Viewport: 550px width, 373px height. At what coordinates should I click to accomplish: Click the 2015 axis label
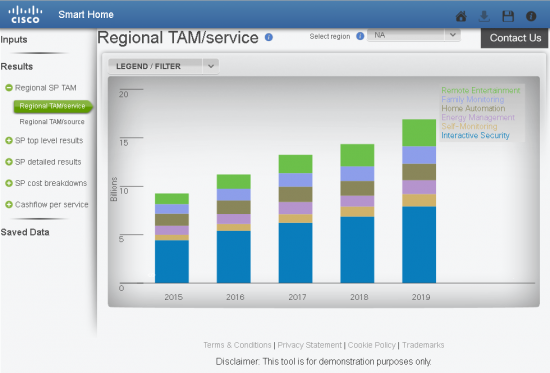click(173, 297)
